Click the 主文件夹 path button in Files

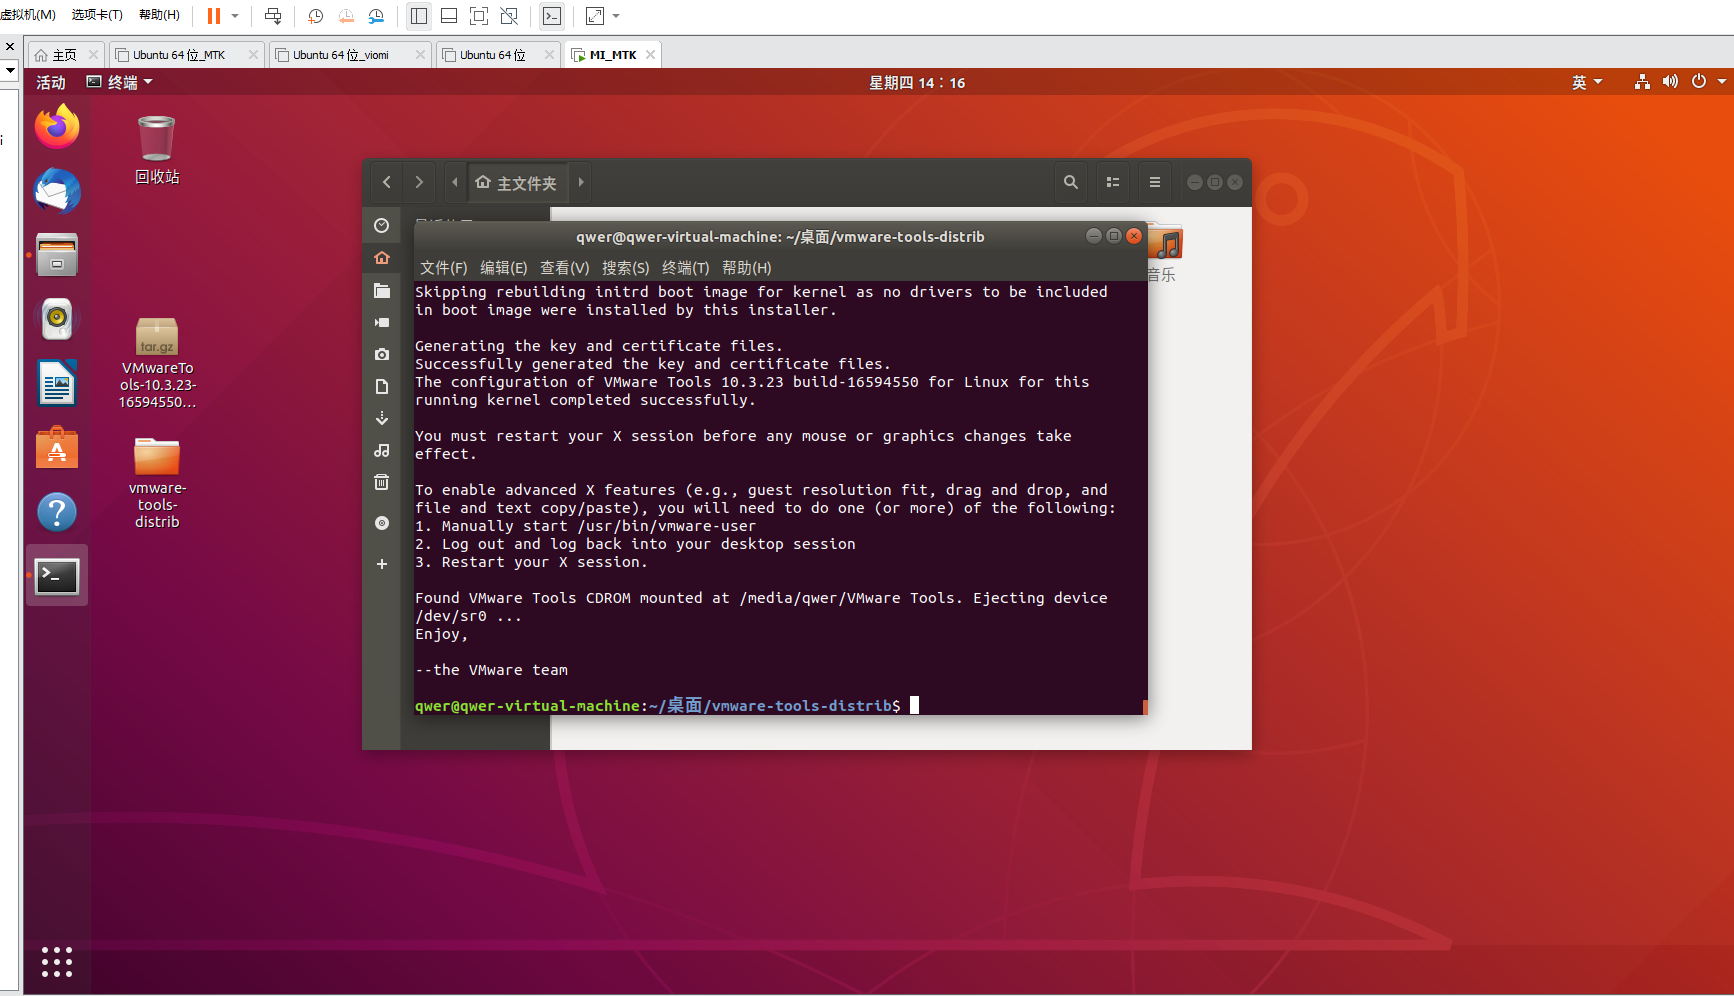tap(516, 182)
